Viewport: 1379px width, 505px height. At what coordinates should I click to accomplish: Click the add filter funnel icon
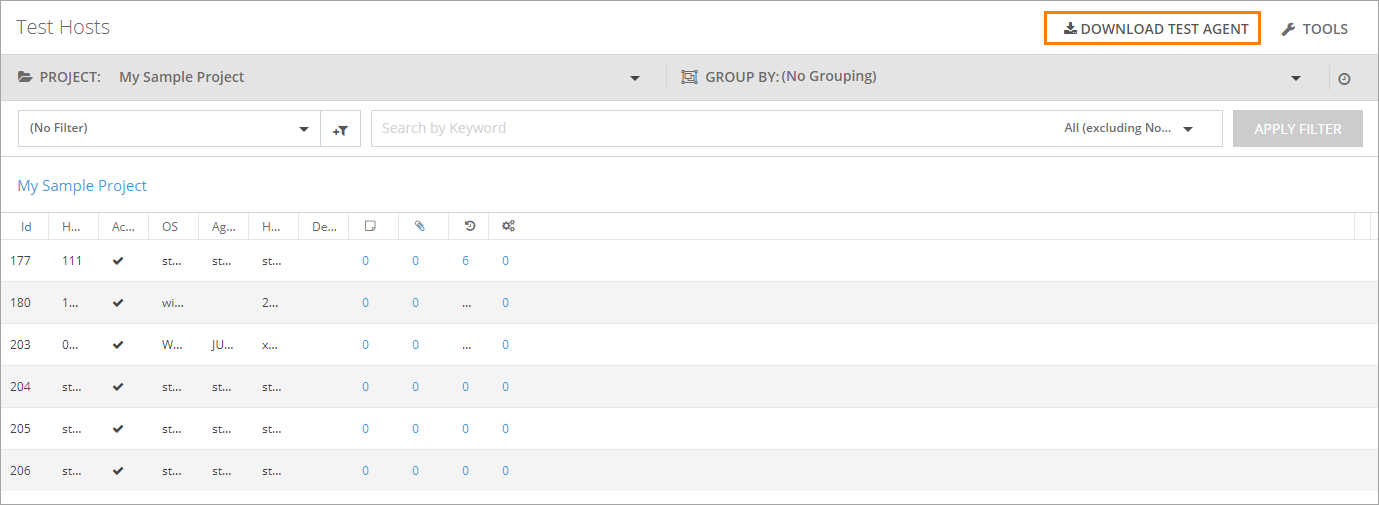[340, 129]
